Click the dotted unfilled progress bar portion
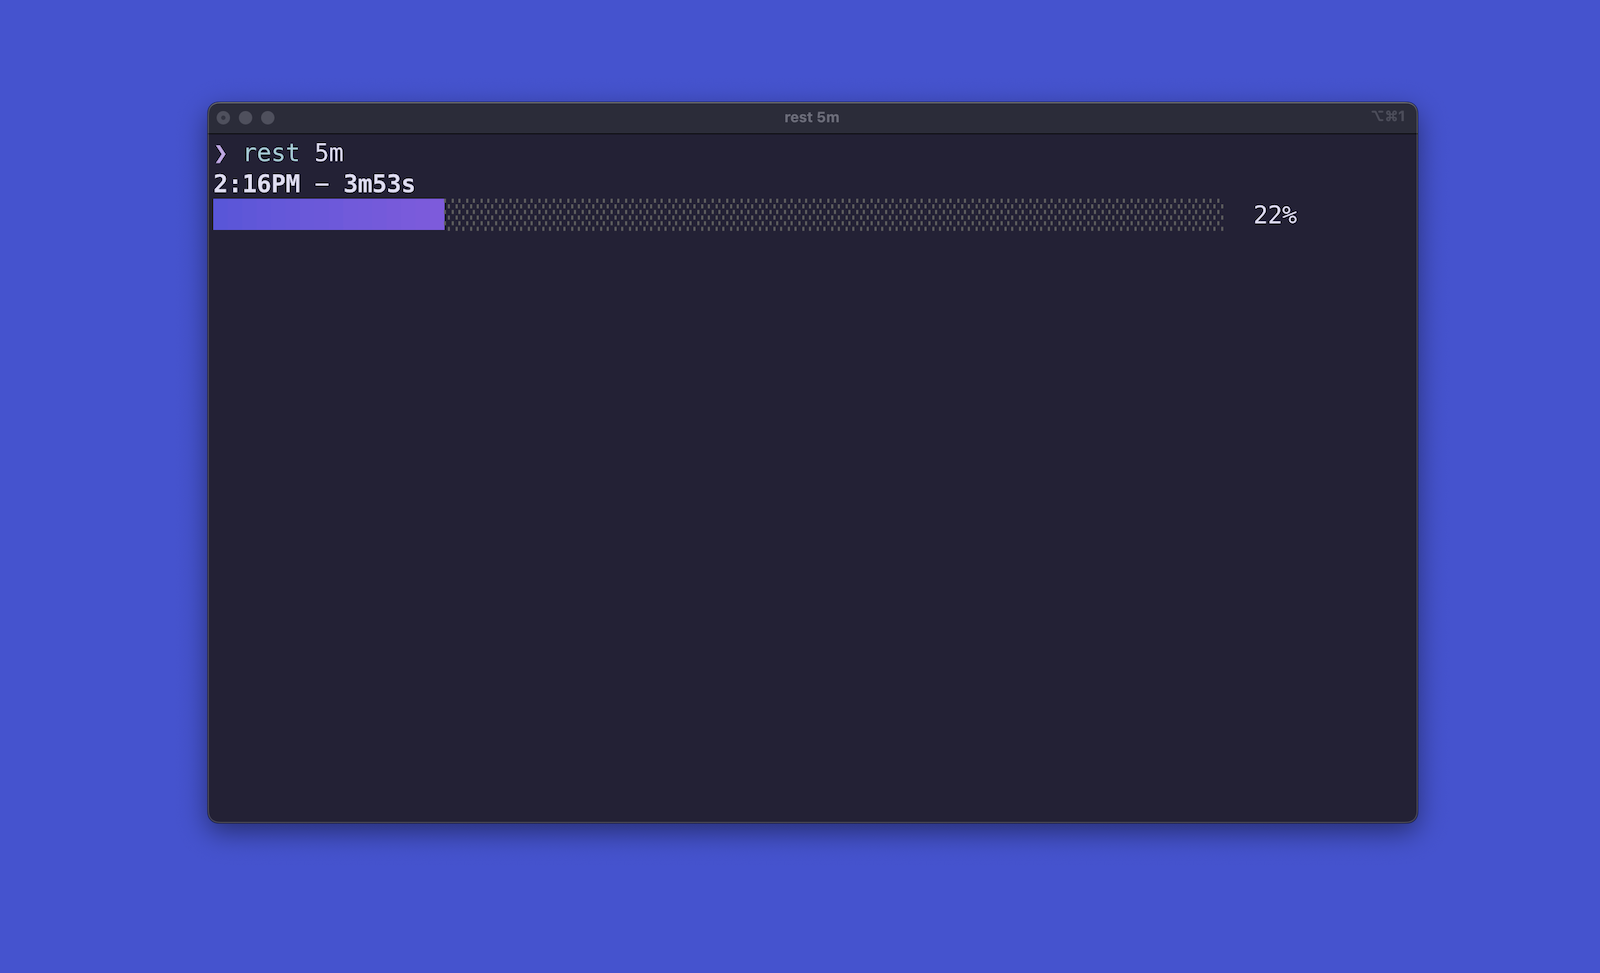 coord(834,214)
